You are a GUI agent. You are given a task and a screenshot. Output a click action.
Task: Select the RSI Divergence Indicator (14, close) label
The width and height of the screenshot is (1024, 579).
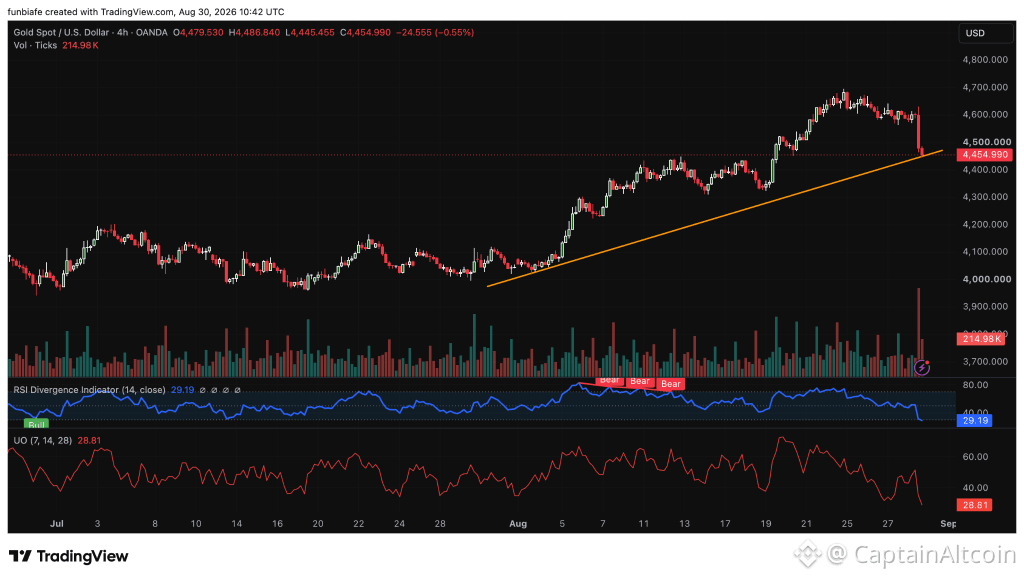click(89, 390)
